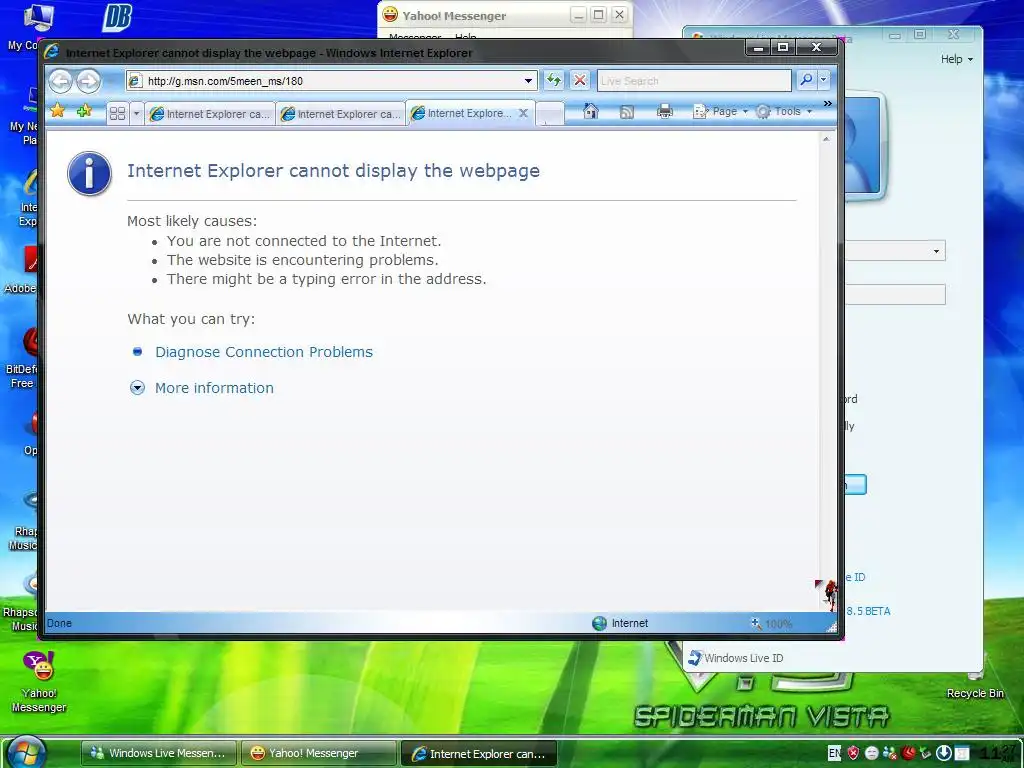Open Quick Tabs thumbnail view

tap(118, 114)
